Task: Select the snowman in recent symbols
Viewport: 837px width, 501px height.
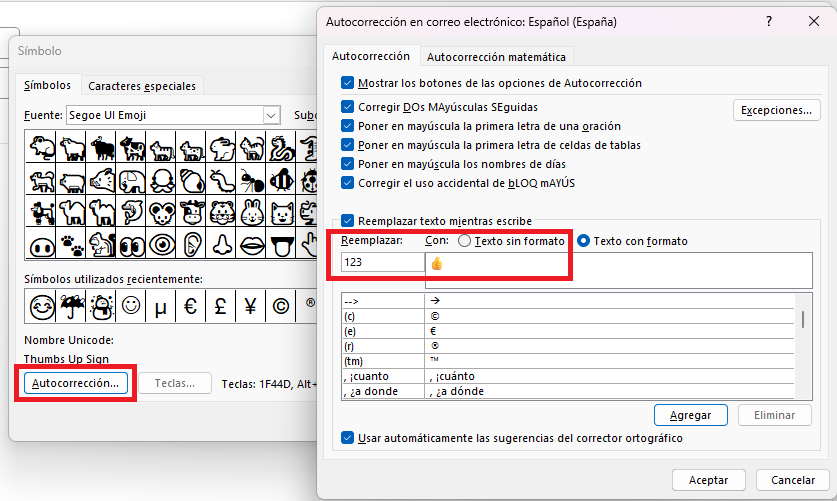Action: pyautogui.click(x=101, y=306)
